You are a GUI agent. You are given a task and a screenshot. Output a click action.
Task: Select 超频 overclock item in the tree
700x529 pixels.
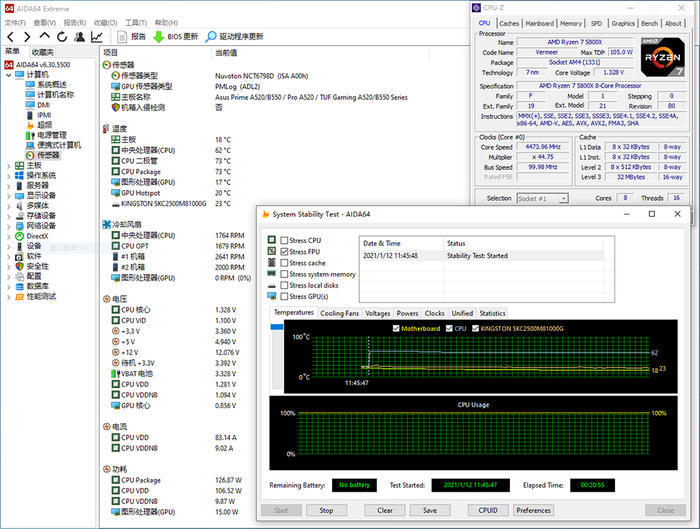[x=45, y=125]
